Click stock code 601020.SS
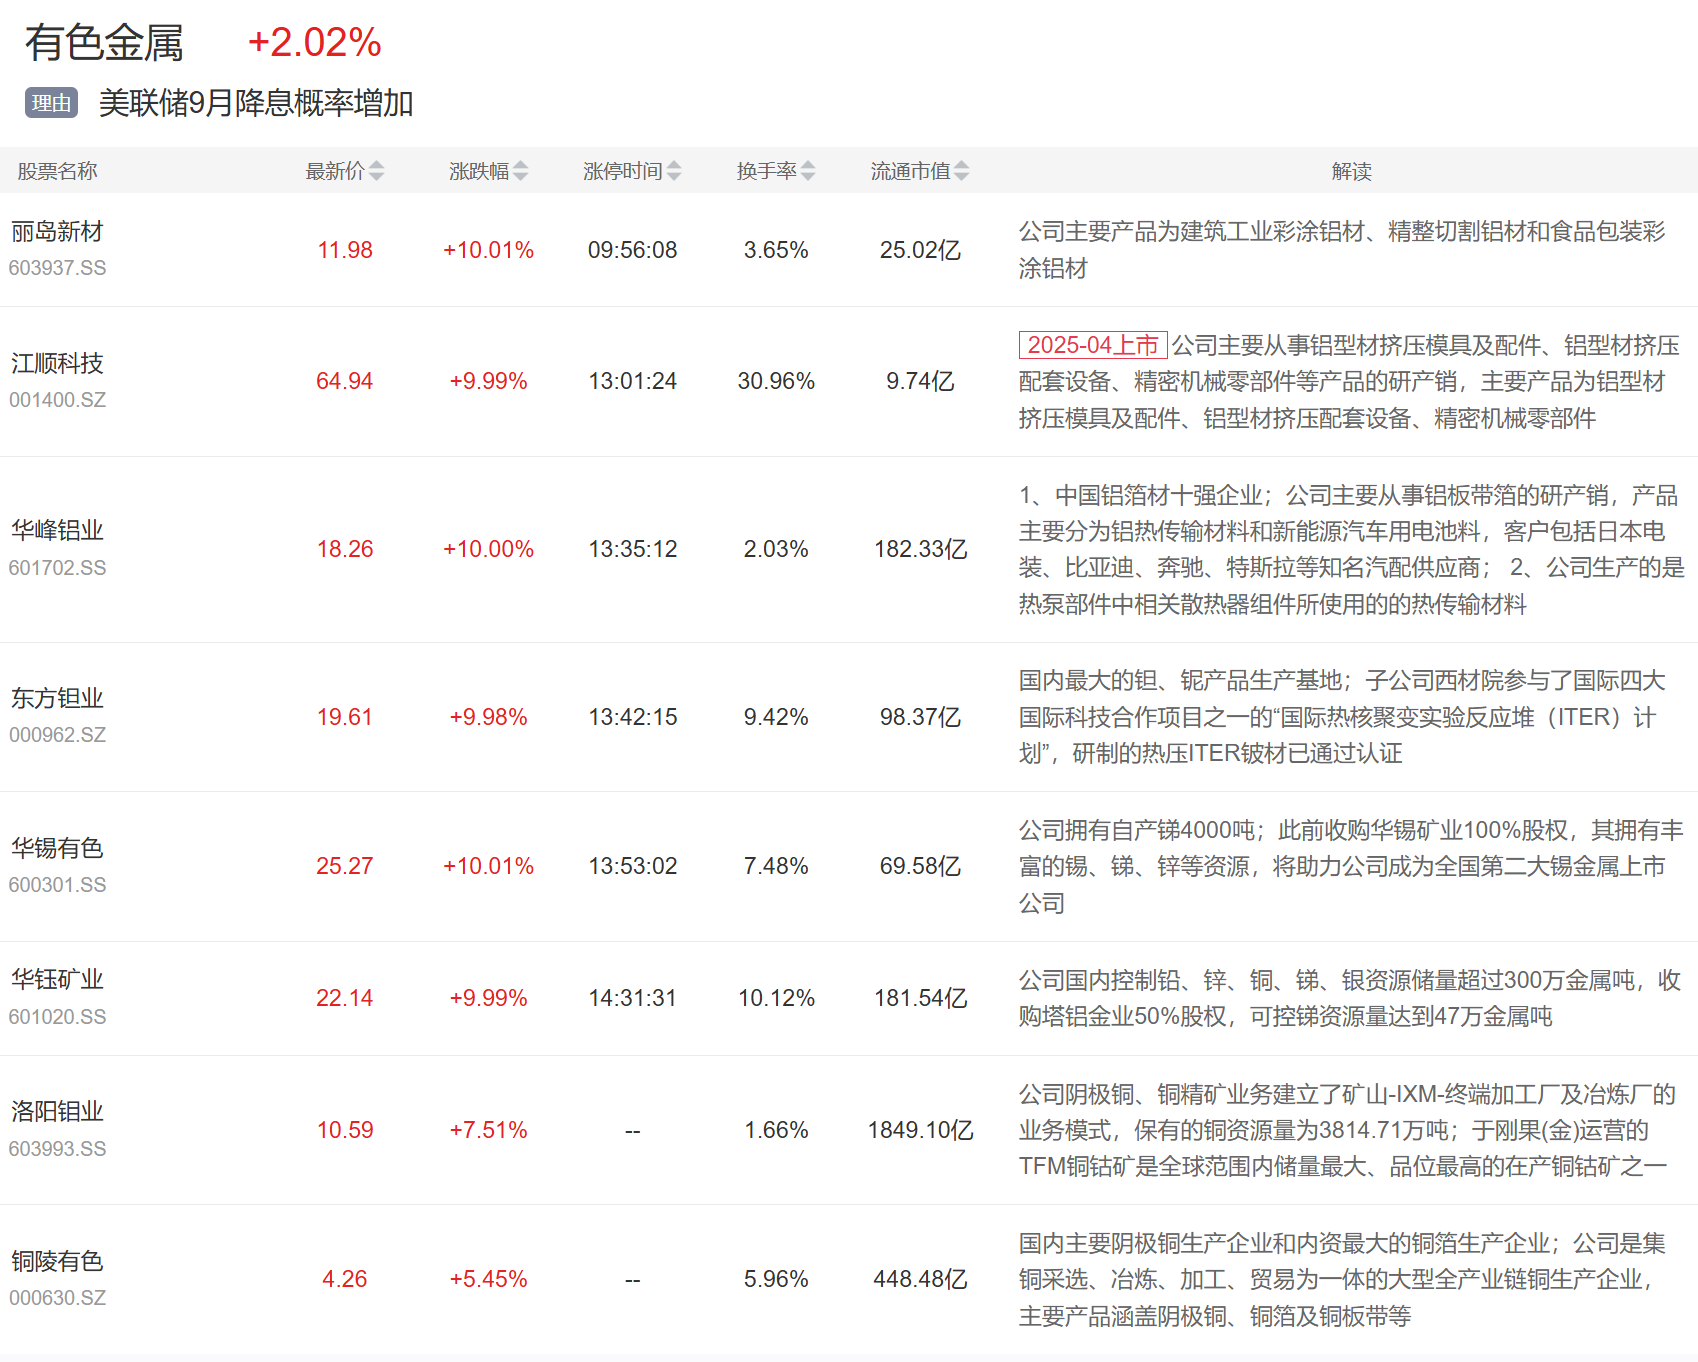The height and width of the screenshot is (1362, 1698). pyautogui.click(x=57, y=1017)
